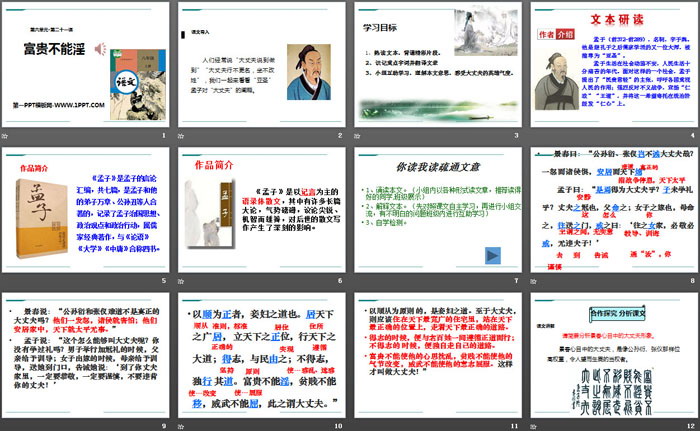Select slide 7 titled 你读我读疏通文意
Image resolution: width=700 pixels, height=431 pixels.
(x=438, y=210)
